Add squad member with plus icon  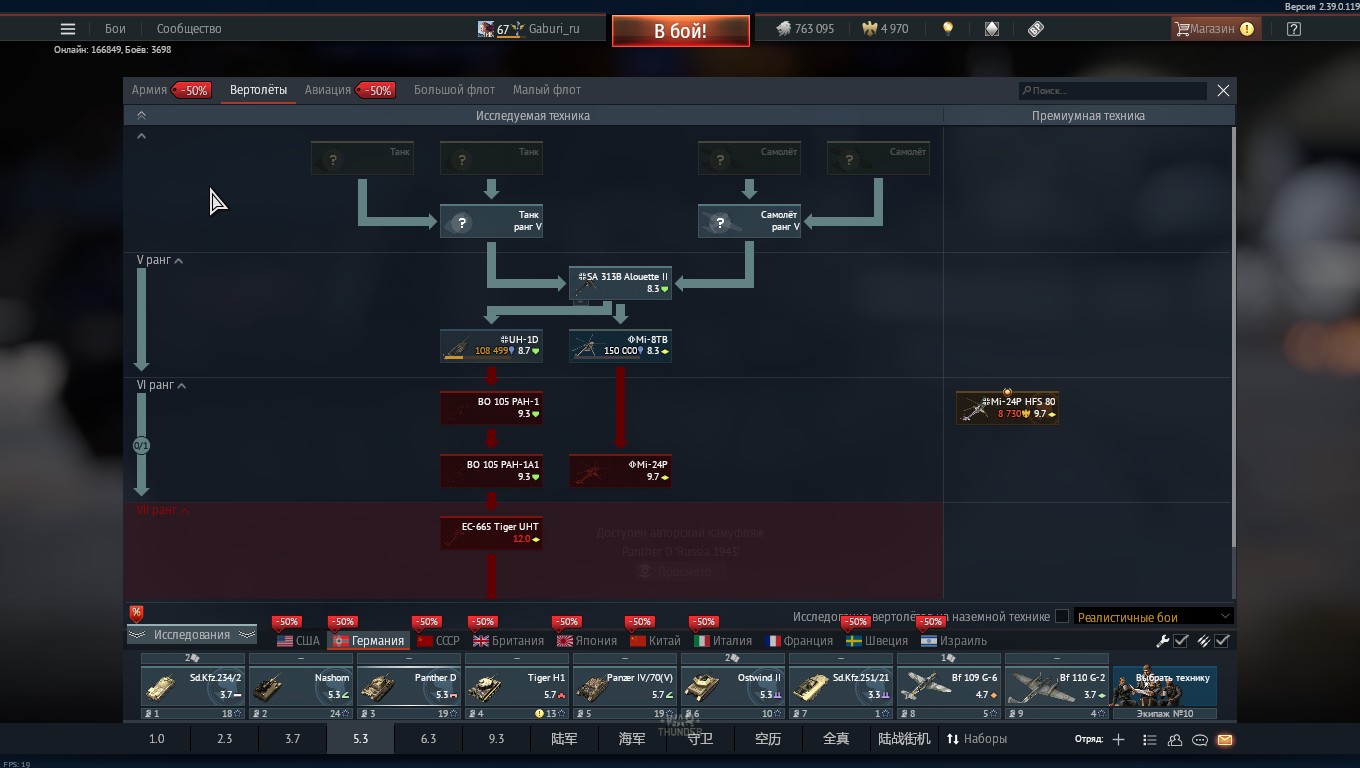(x=1118, y=740)
